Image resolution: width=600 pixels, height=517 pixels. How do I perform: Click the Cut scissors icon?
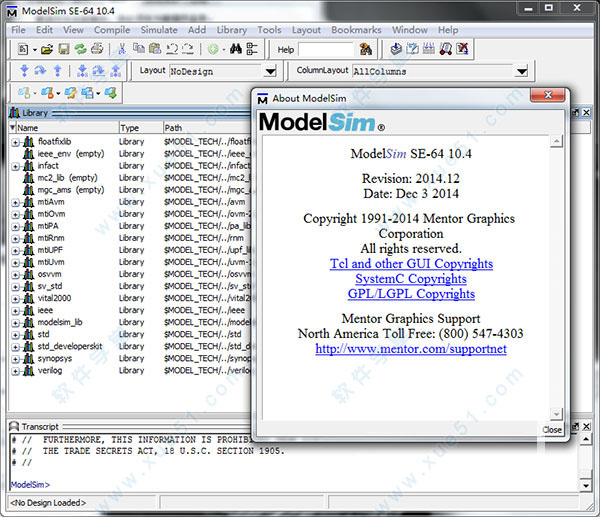coord(122,49)
